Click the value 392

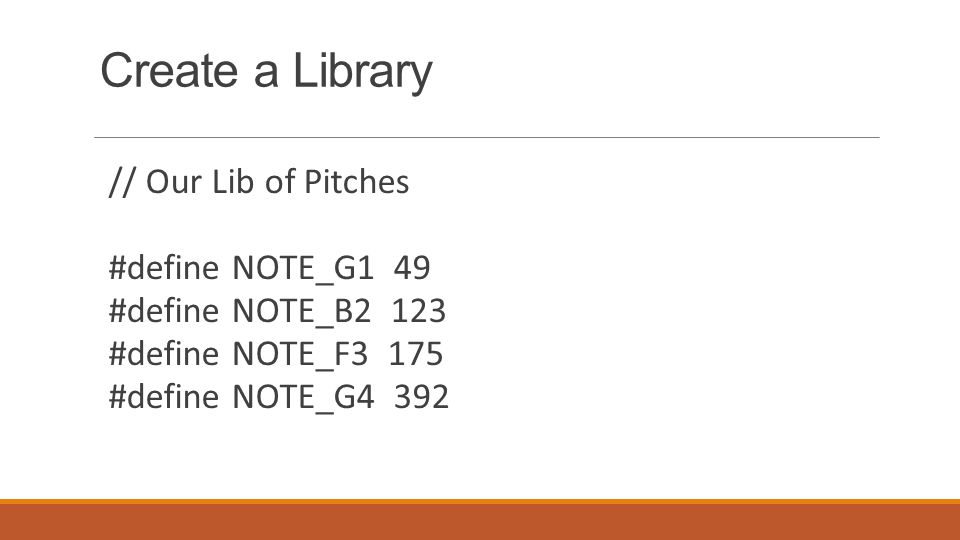(422, 396)
